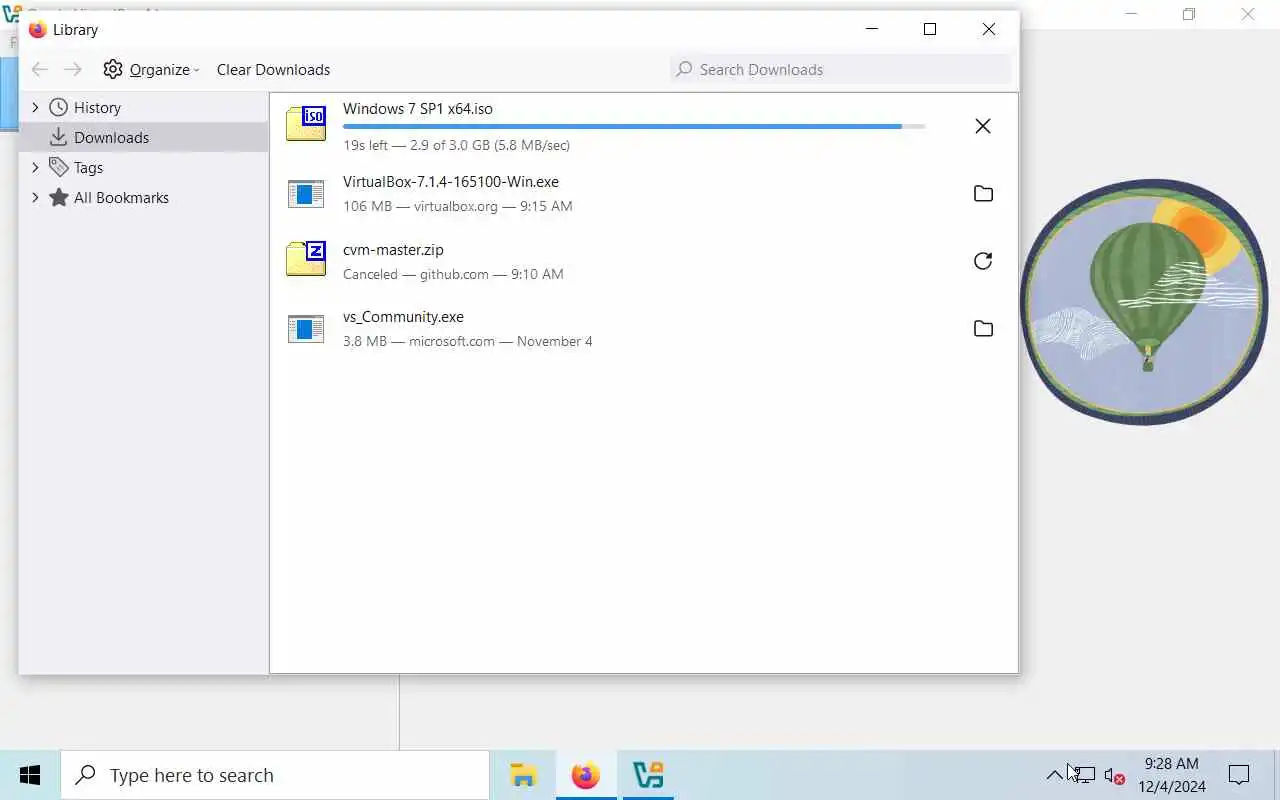The width and height of the screenshot is (1280, 800).
Task: Focus the Search Downloads field
Action: 841,69
